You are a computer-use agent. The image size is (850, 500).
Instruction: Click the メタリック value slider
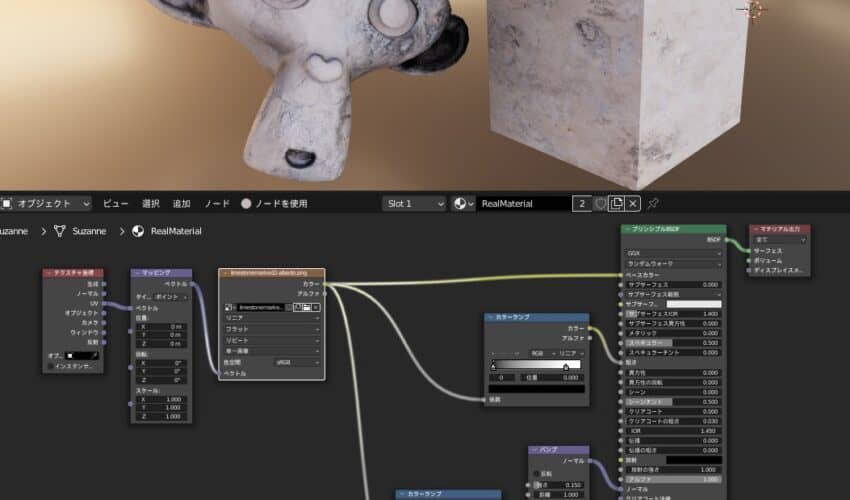click(673, 333)
